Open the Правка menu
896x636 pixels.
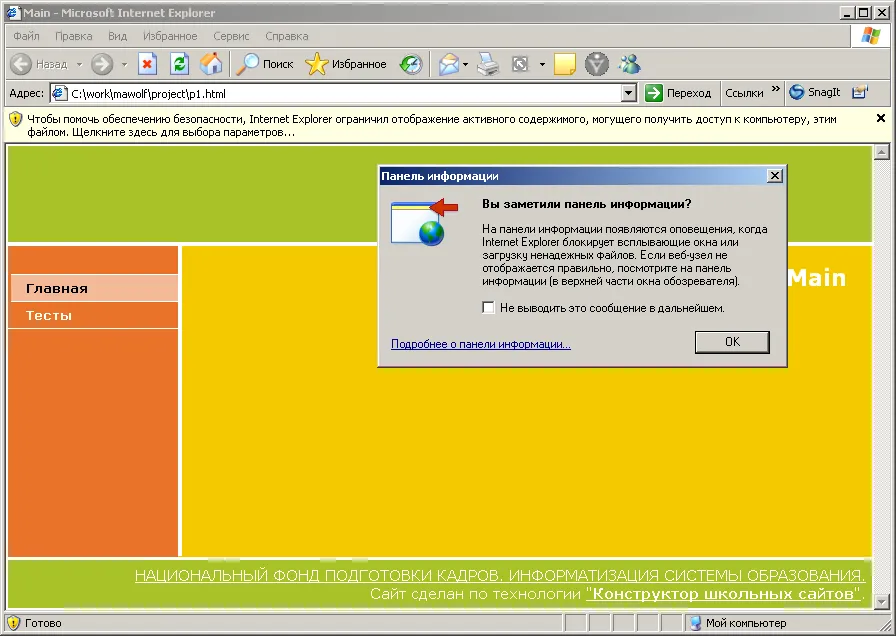(x=74, y=36)
